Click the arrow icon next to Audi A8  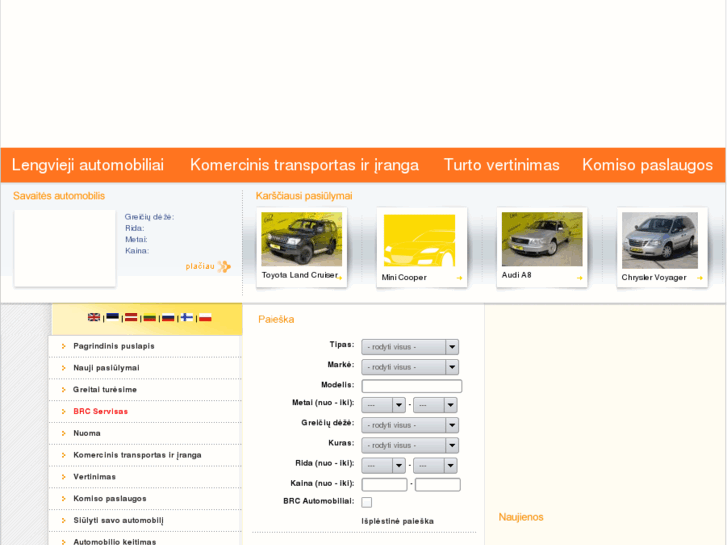coord(580,278)
